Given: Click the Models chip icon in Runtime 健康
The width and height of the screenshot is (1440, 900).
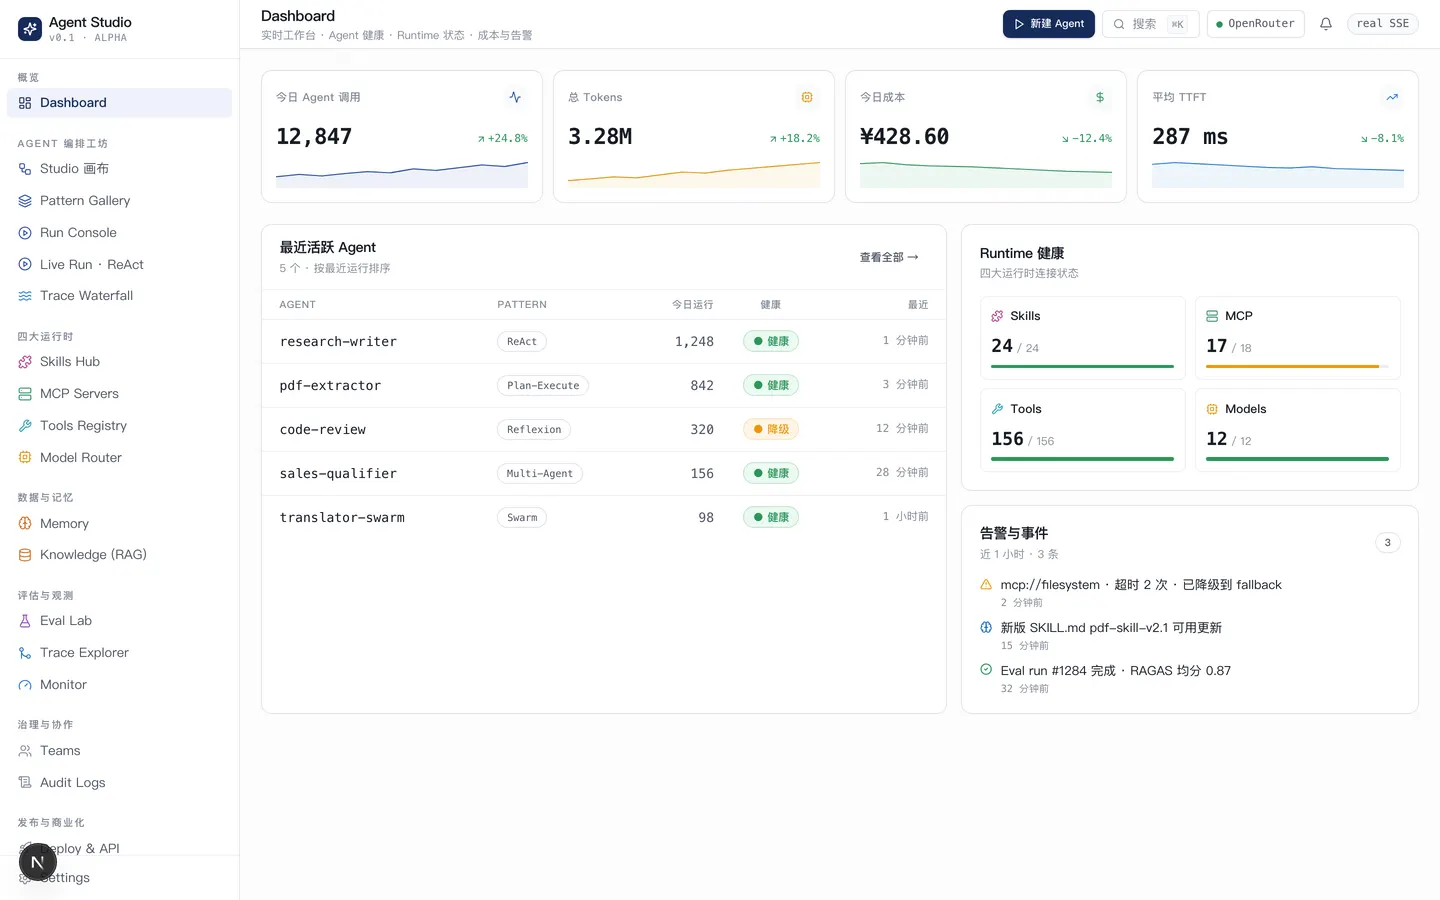Looking at the screenshot, I should 1212,409.
